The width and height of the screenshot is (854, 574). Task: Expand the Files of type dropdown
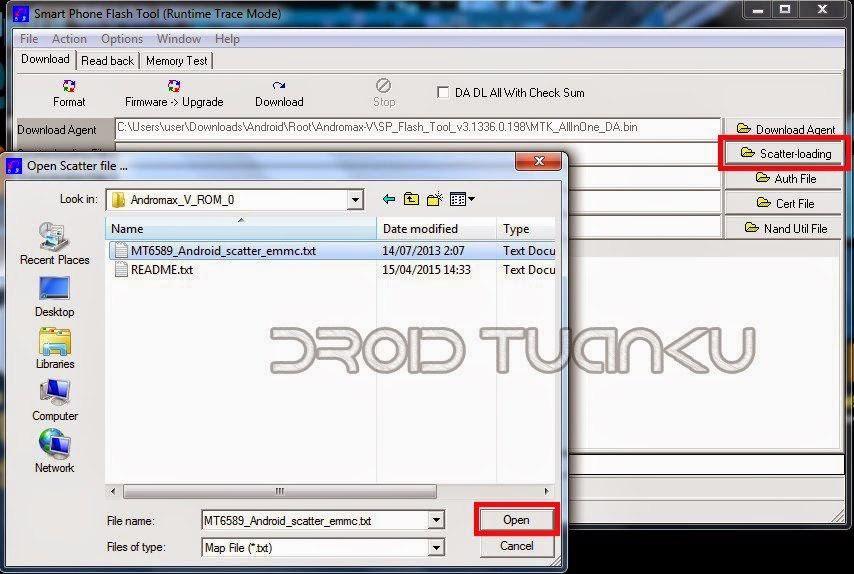point(436,547)
